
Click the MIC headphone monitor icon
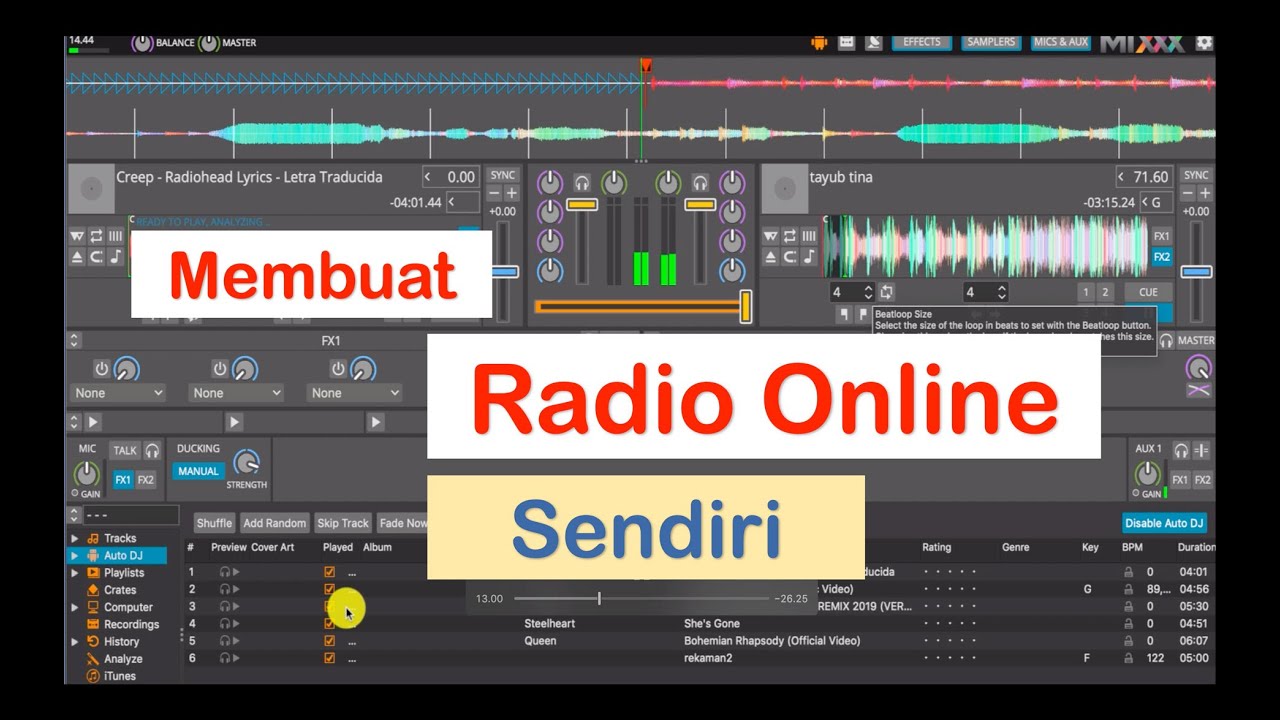(x=152, y=450)
